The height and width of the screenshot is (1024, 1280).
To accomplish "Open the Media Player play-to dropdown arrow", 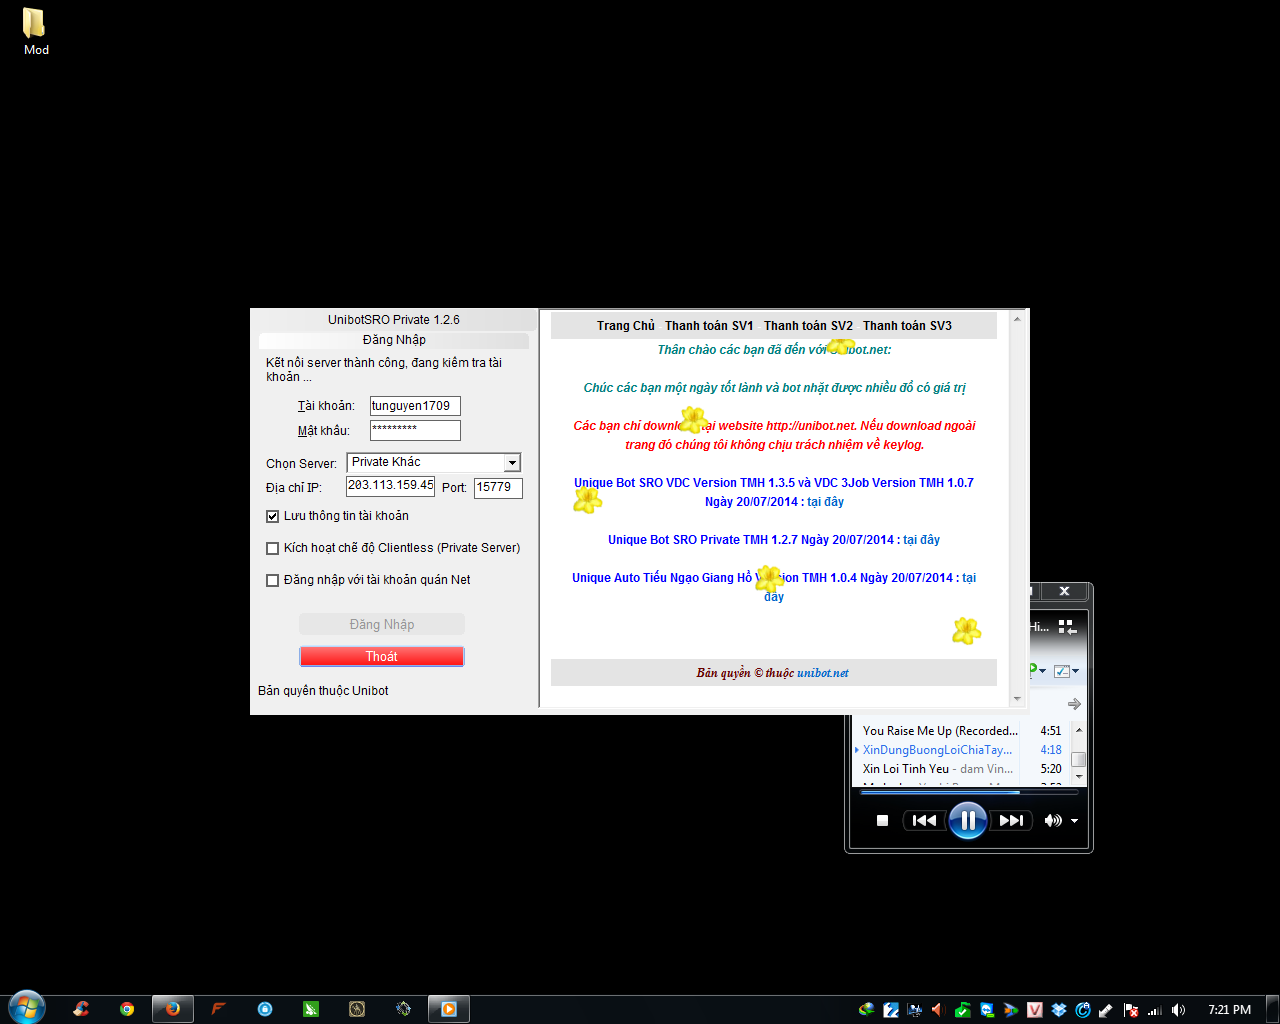I will coord(1043,671).
